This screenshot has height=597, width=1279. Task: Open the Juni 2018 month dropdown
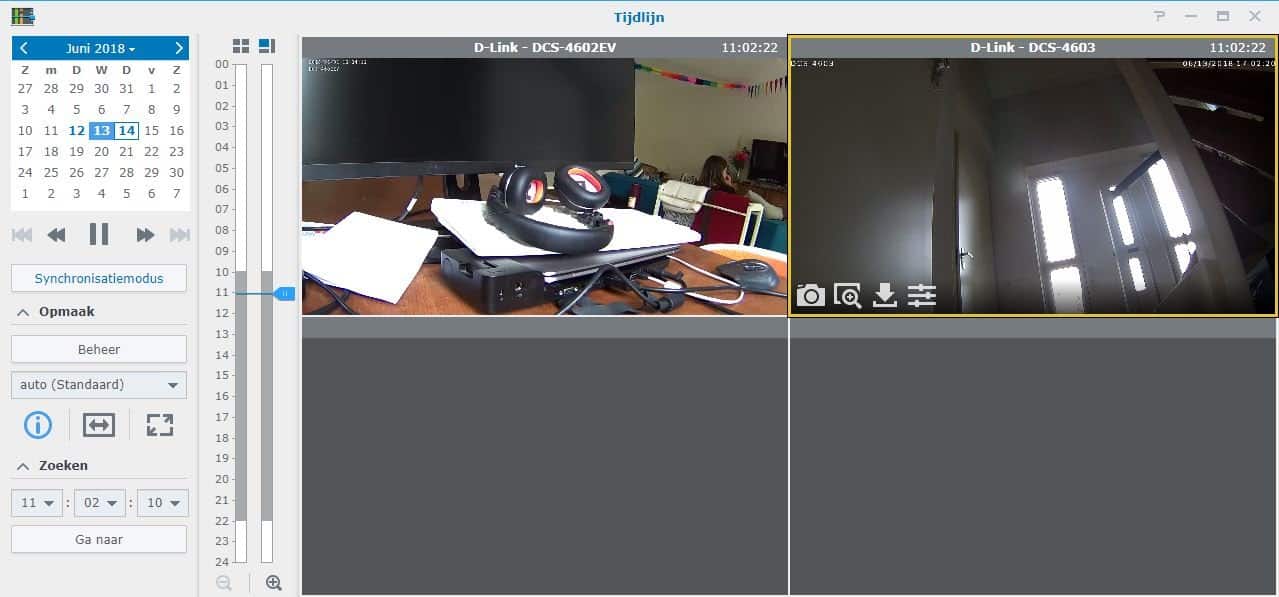pyautogui.click(x=100, y=48)
